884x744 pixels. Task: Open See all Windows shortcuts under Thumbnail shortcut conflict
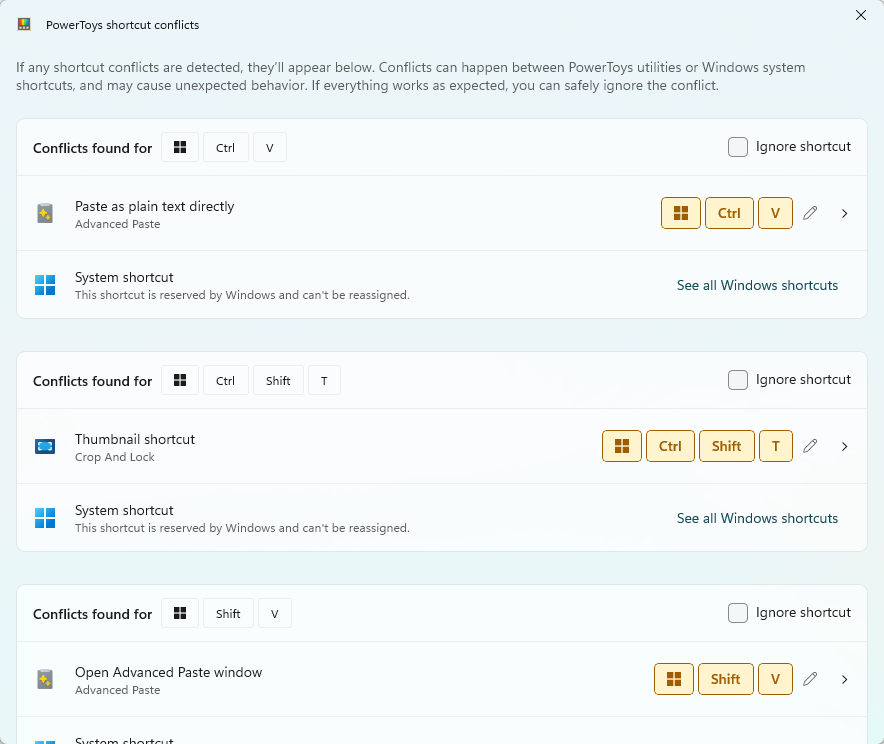757,518
